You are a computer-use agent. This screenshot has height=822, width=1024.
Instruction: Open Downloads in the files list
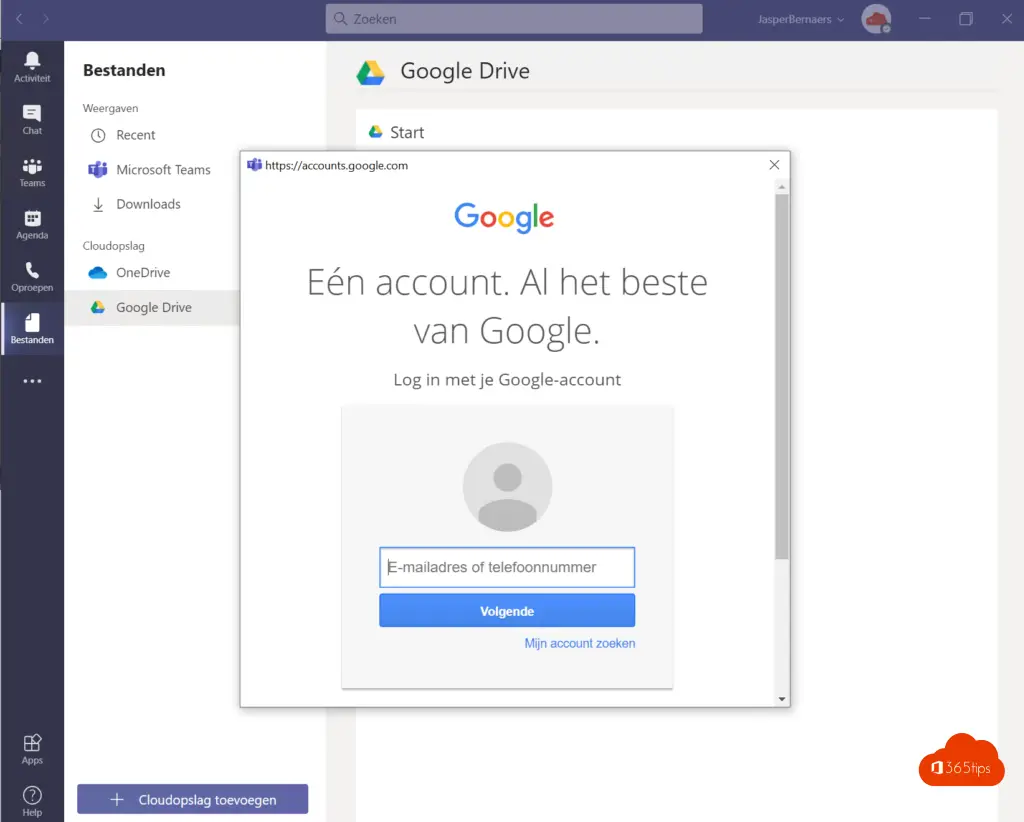point(148,204)
